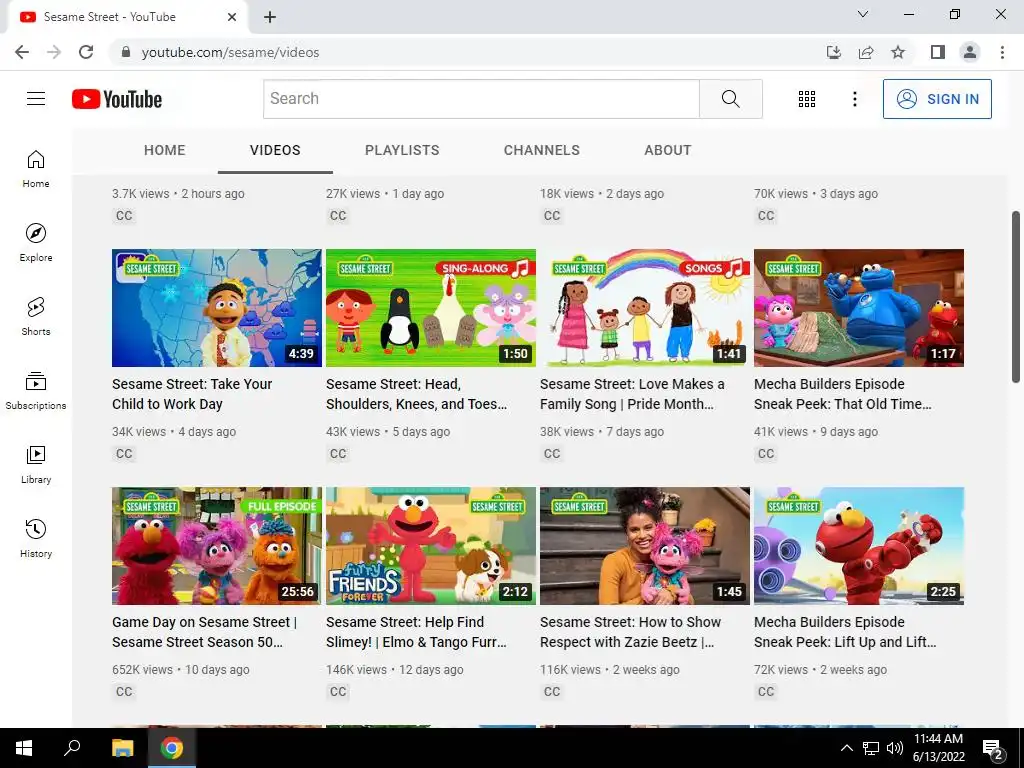1024x768 pixels.
Task: Open Game Day full episode thumbnail
Action: [217, 546]
